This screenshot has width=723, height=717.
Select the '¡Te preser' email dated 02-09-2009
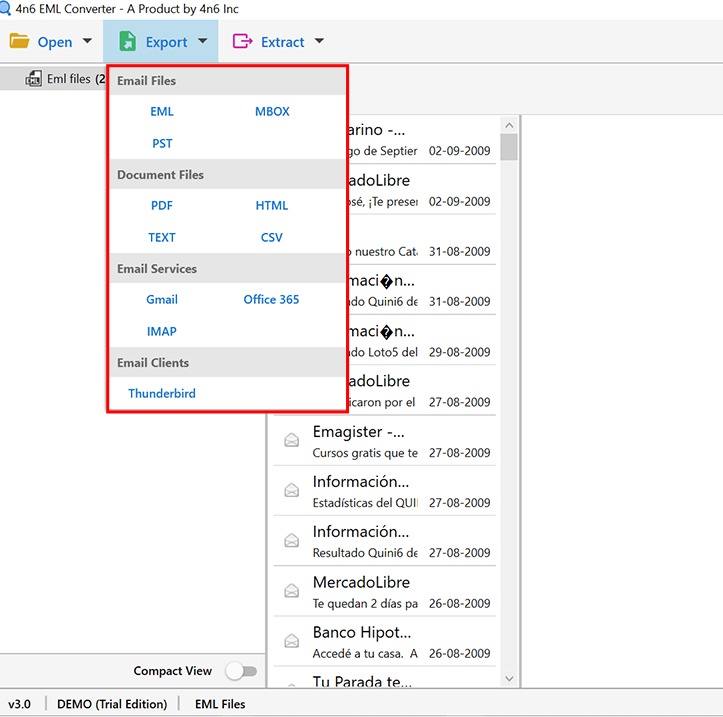(422, 190)
